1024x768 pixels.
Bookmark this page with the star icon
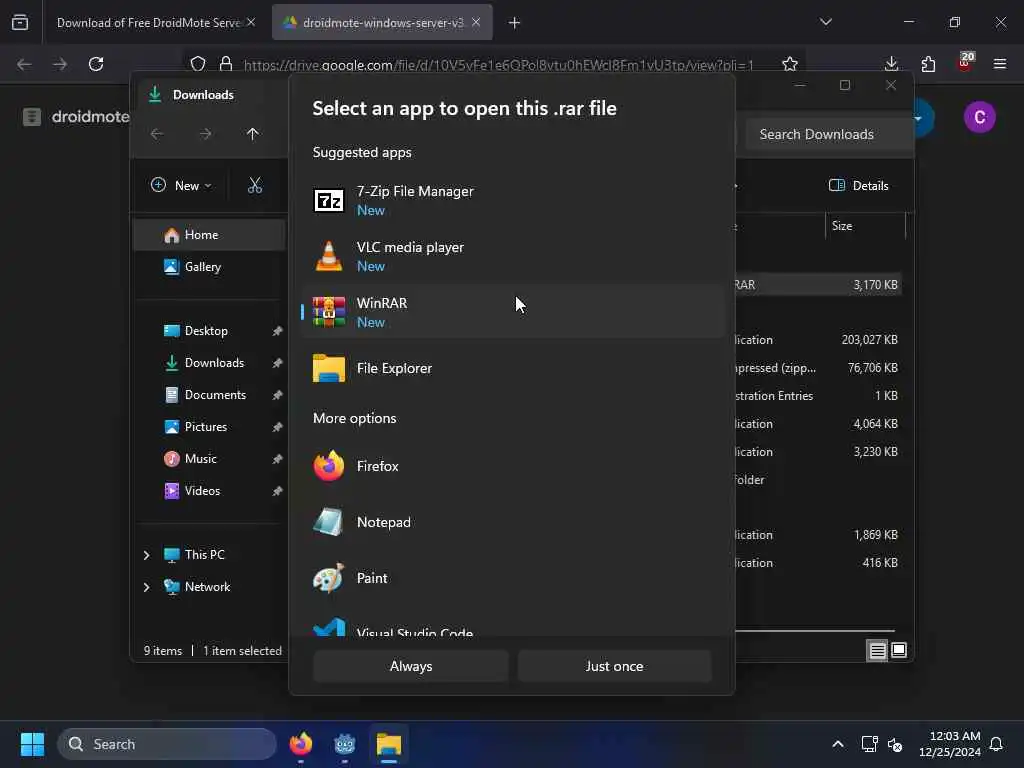(x=790, y=64)
